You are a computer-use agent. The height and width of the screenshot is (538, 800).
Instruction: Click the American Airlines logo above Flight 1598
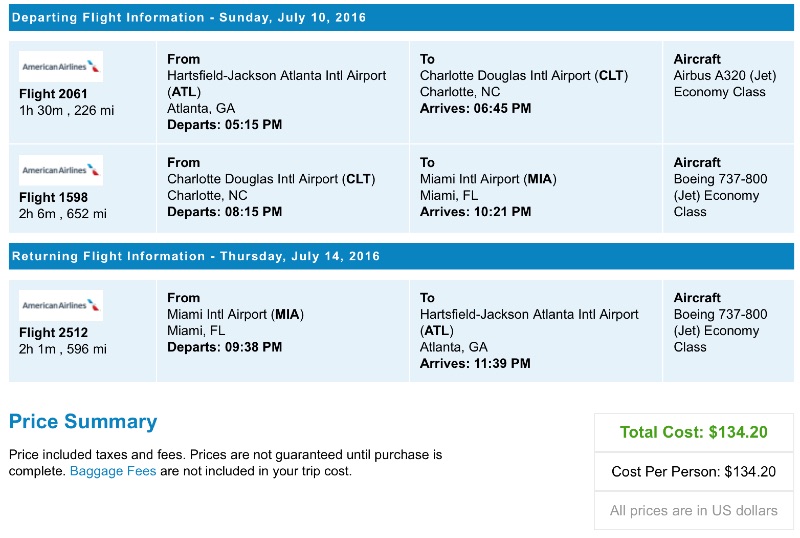pyautogui.click(x=61, y=170)
